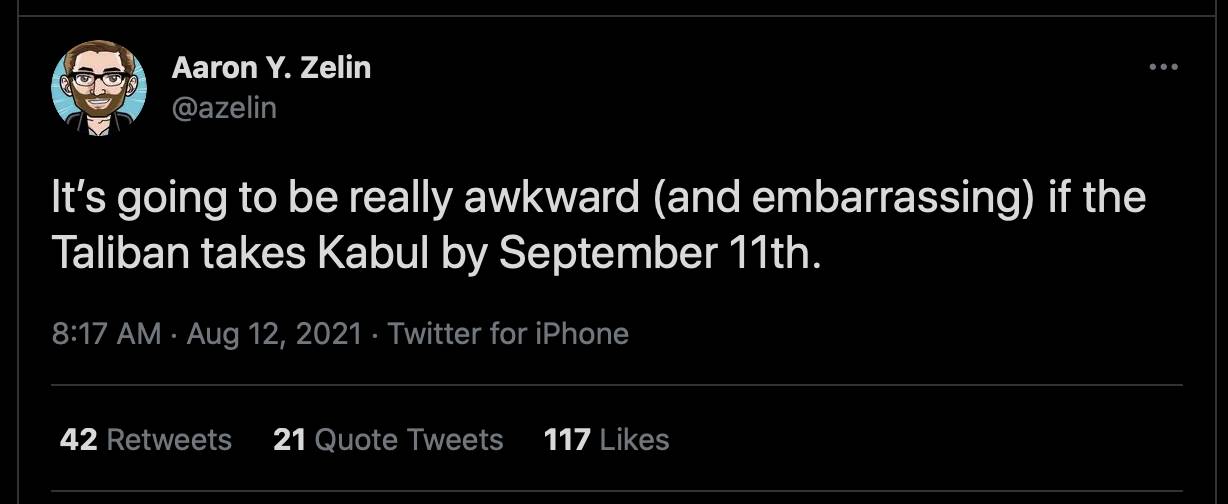View the 117 Likes list
The image size is (1228, 504).
[x=606, y=439]
